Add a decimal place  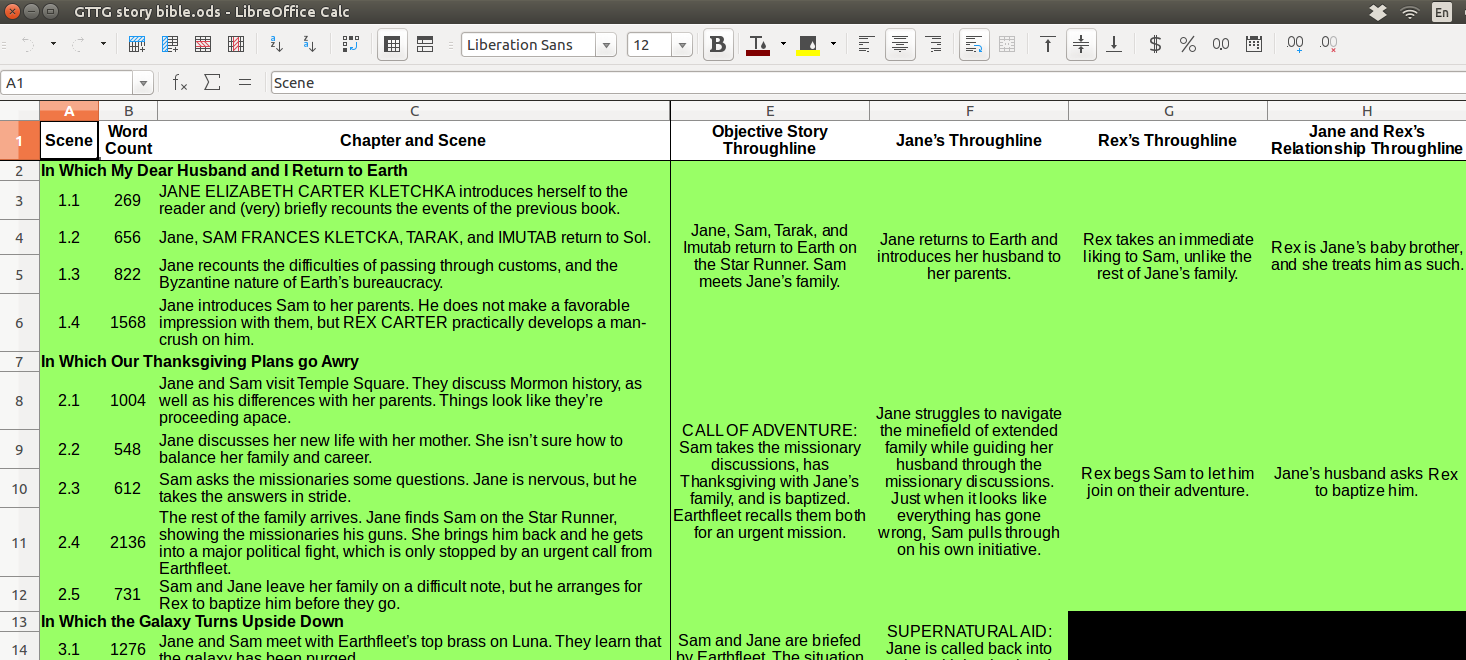coord(1295,45)
